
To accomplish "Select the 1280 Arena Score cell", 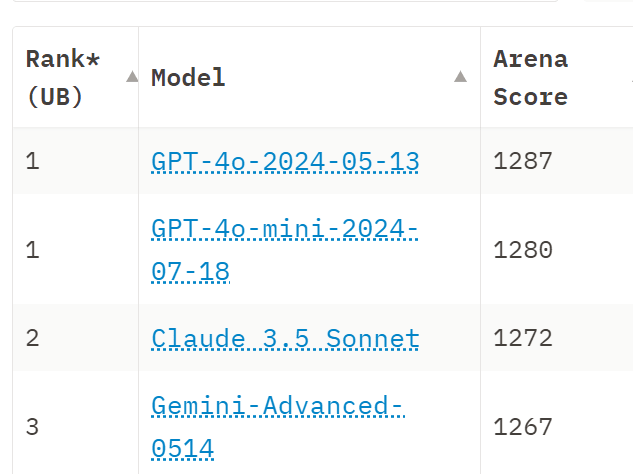I will [523, 250].
